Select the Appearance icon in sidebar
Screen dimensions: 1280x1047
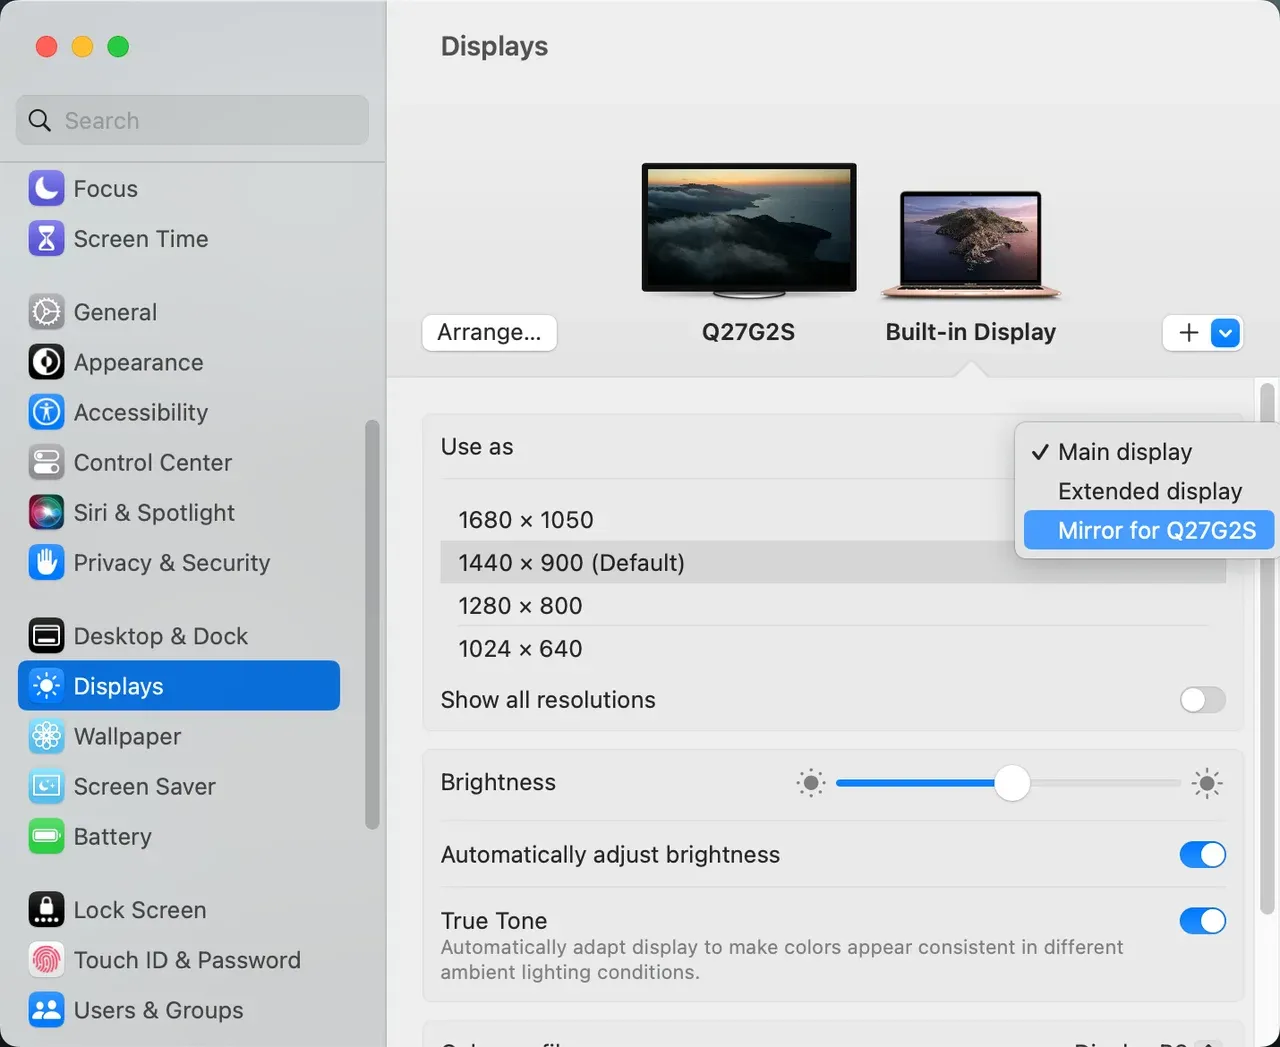[46, 362]
